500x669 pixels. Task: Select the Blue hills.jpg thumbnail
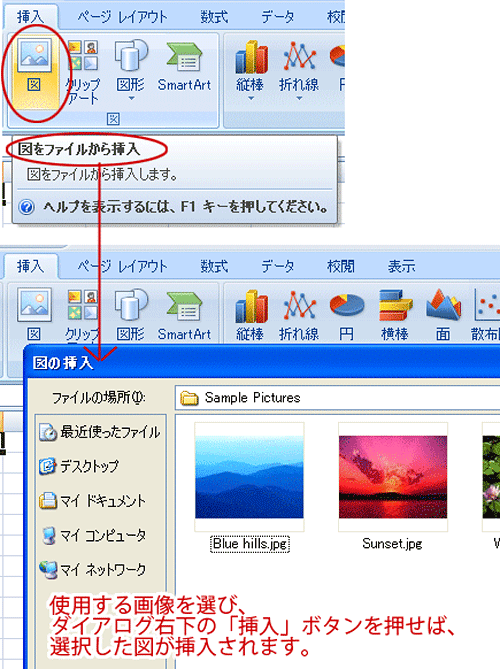(249, 477)
